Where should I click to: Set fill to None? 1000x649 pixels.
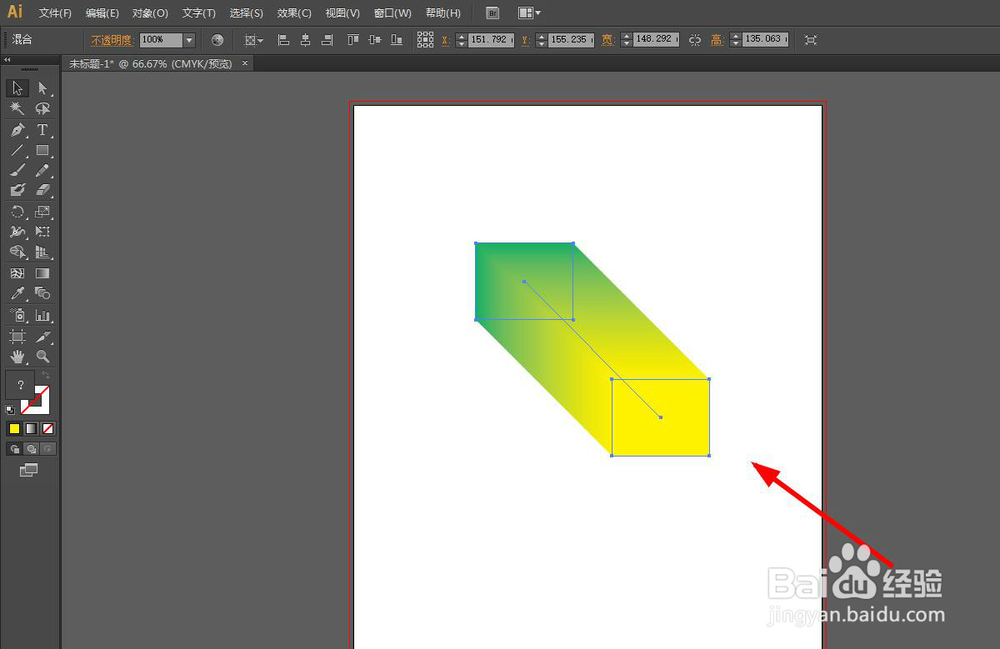pos(48,428)
